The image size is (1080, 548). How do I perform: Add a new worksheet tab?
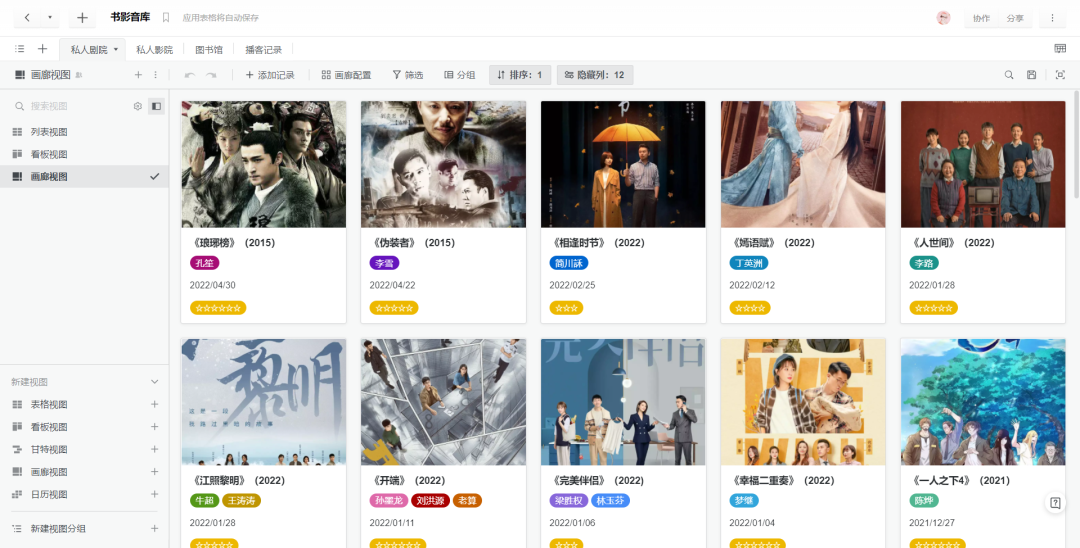[43, 49]
